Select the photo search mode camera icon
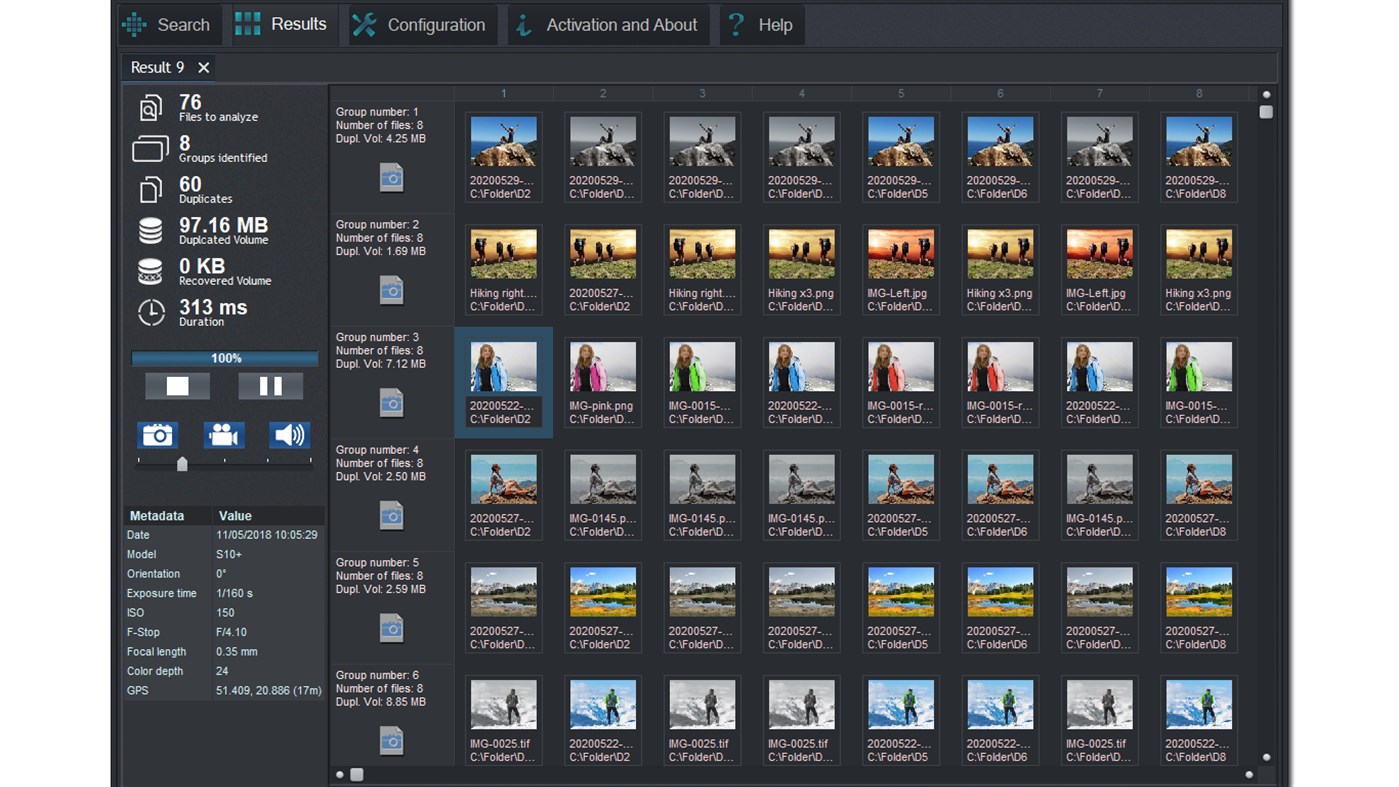 click(157, 434)
